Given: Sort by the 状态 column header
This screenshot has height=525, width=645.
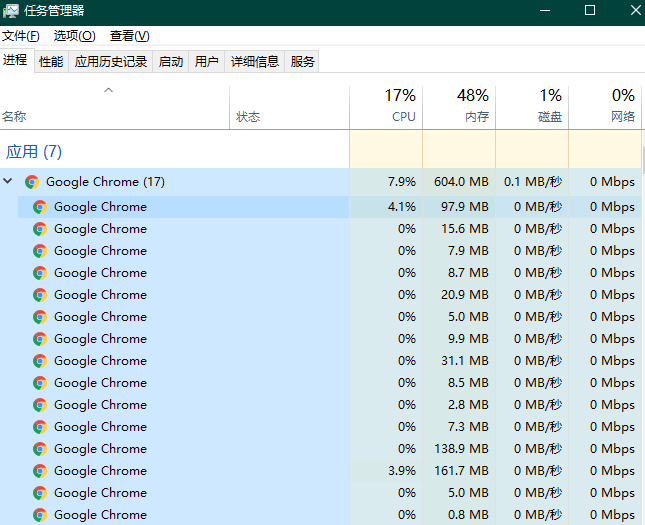Looking at the screenshot, I should tap(290, 108).
